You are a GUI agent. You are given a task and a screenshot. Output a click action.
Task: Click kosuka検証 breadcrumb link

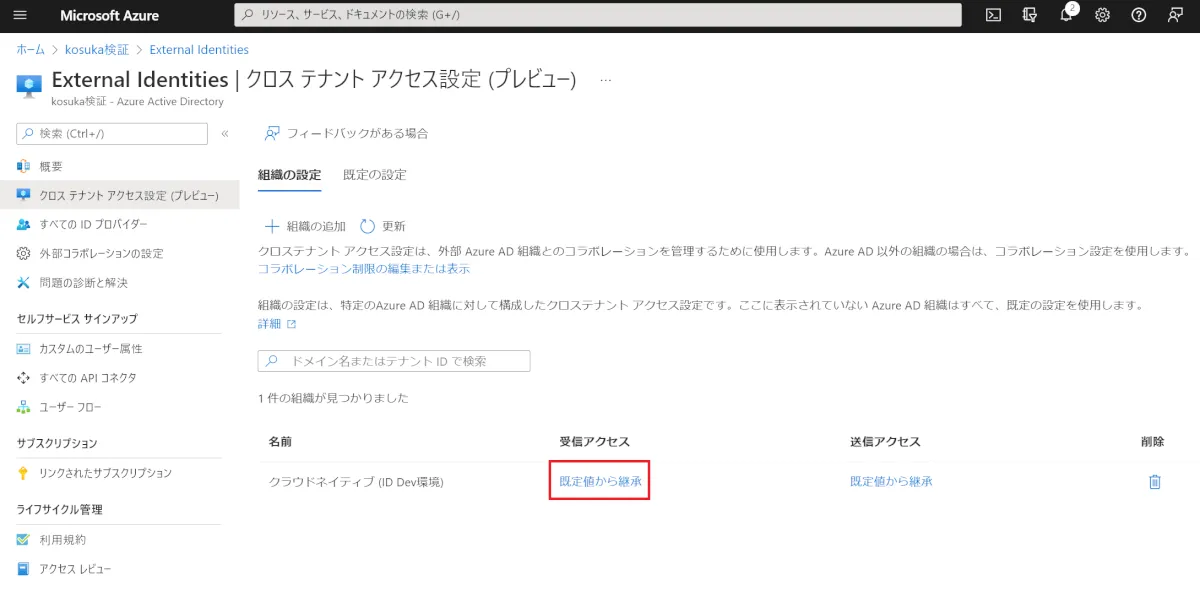pyautogui.click(x=97, y=49)
